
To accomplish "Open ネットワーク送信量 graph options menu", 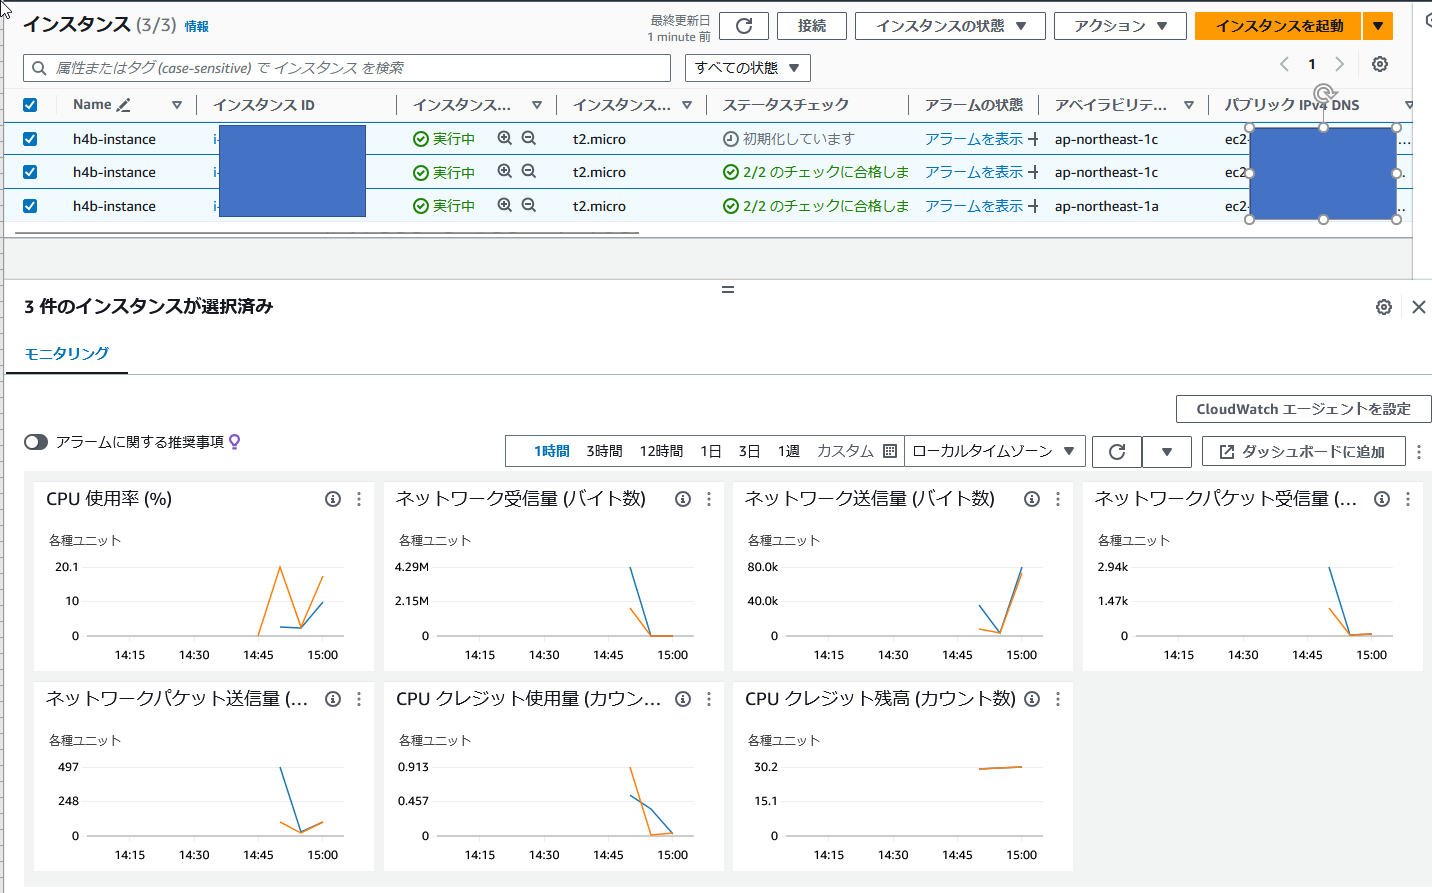I will point(1058,499).
